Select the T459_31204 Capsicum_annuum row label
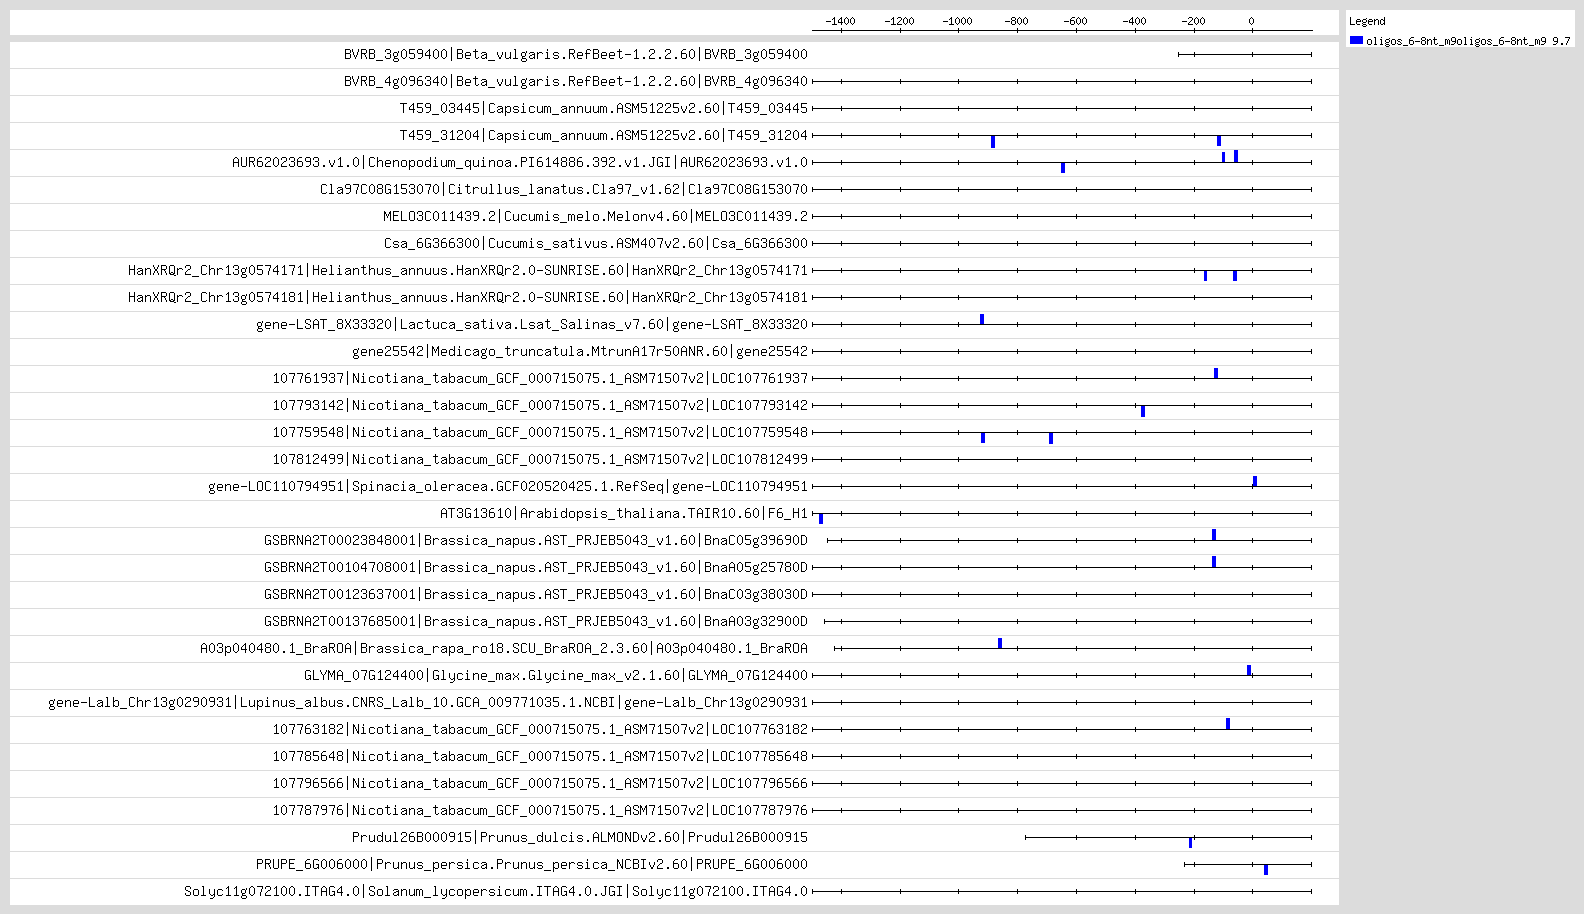This screenshot has height=914, width=1584. tap(604, 135)
